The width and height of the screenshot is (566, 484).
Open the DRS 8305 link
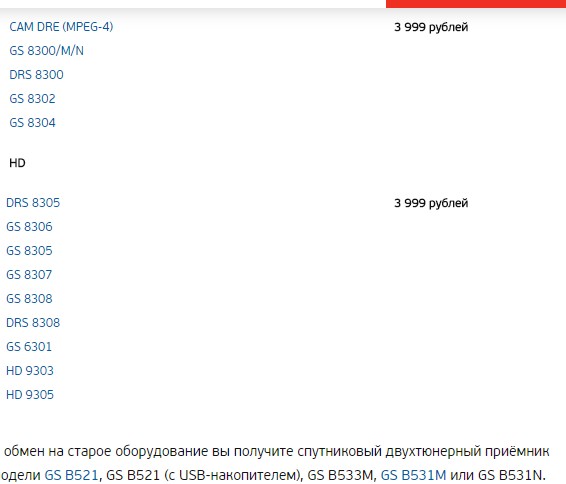point(33,202)
